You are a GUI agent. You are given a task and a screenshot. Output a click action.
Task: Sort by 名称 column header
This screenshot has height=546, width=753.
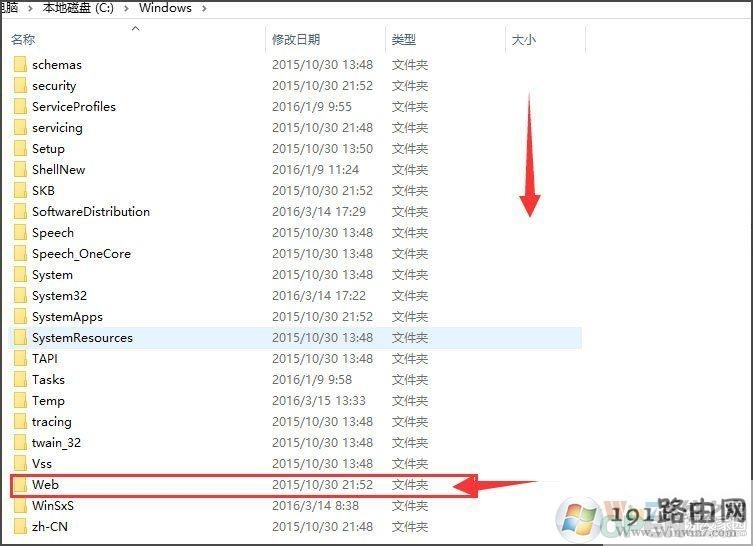point(23,39)
